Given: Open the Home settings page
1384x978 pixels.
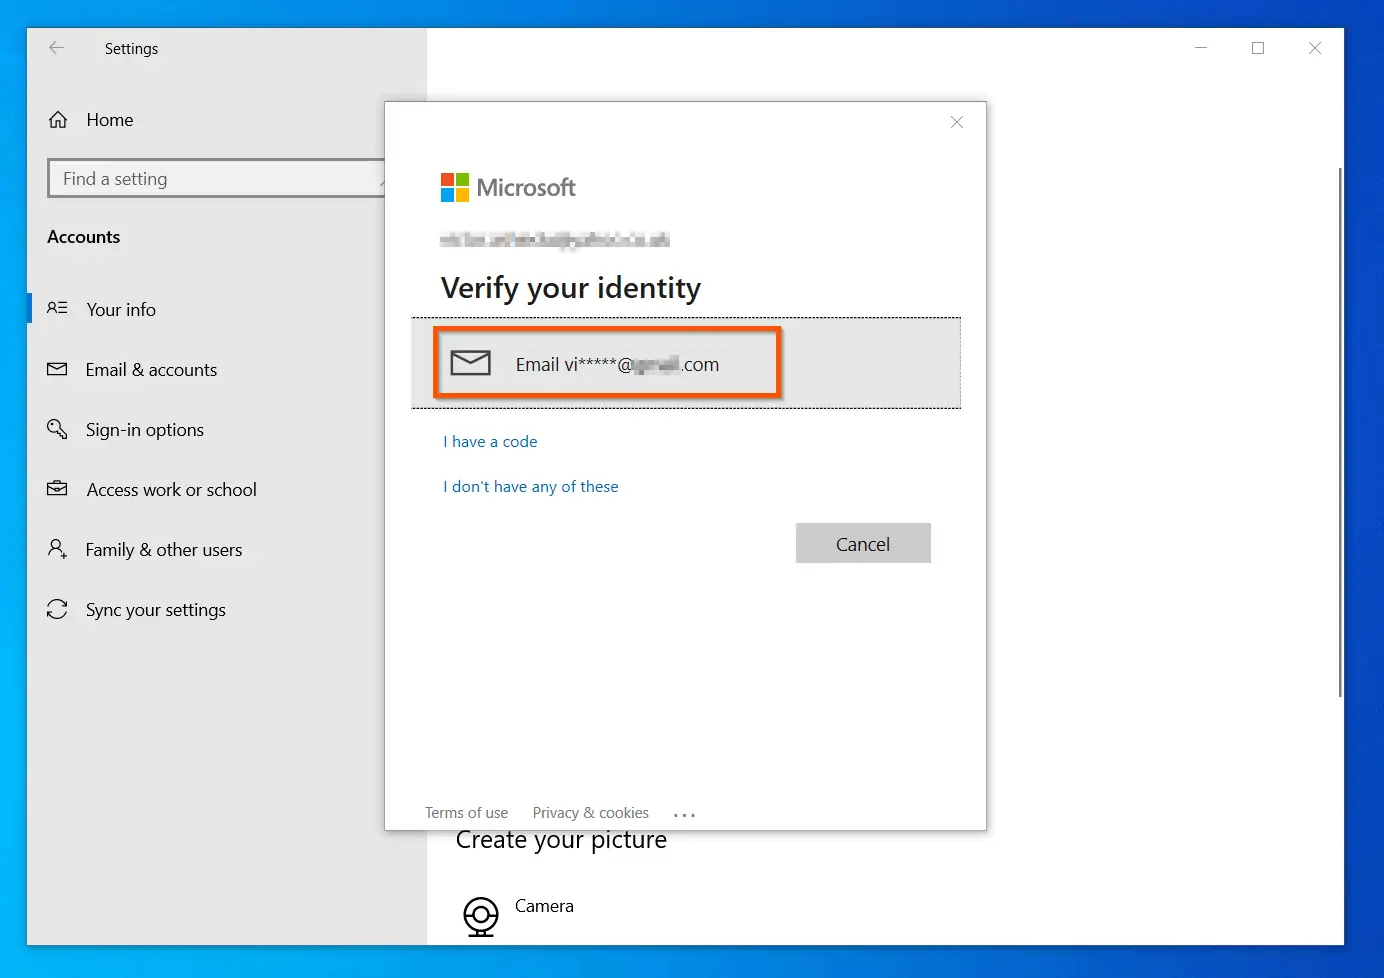Looking at the screenshot, I should click(x=110, y=120).
